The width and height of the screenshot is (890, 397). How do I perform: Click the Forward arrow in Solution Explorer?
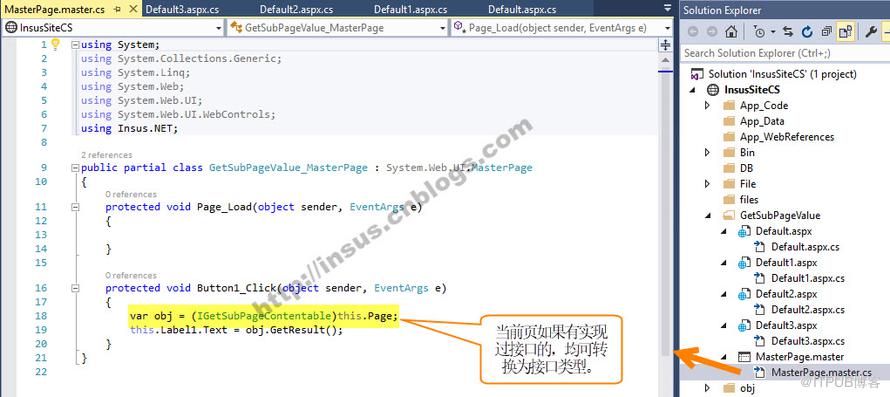[x=712, y=32]
